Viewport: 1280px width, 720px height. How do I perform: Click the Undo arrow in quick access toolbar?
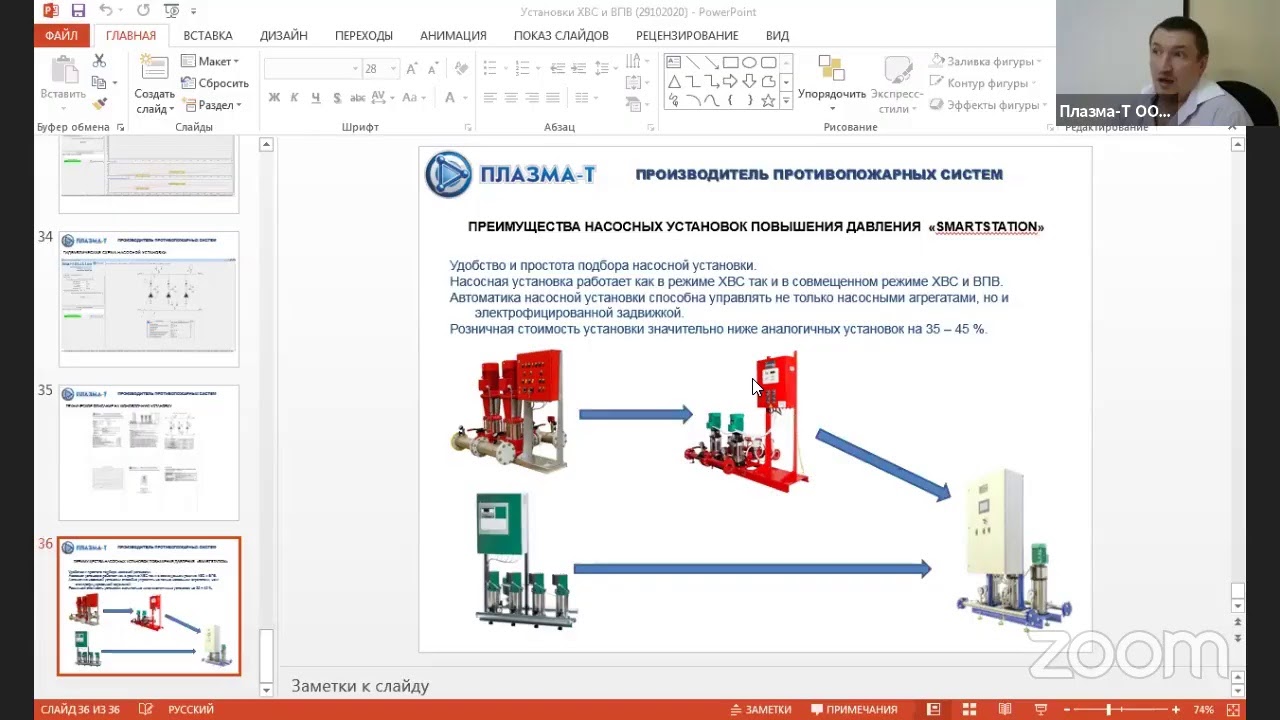pos(106,11)
